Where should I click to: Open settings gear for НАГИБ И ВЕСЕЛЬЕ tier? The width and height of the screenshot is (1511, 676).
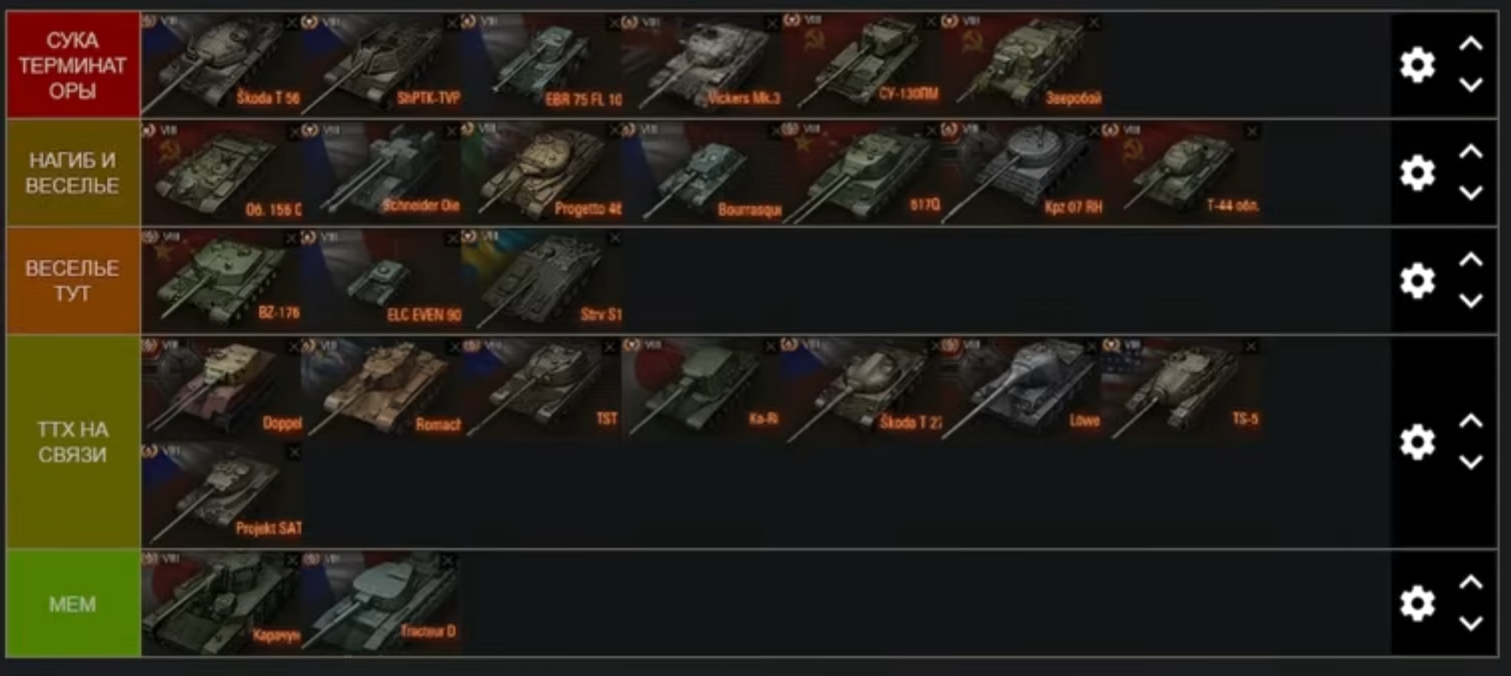click(x=1416, y=173)
